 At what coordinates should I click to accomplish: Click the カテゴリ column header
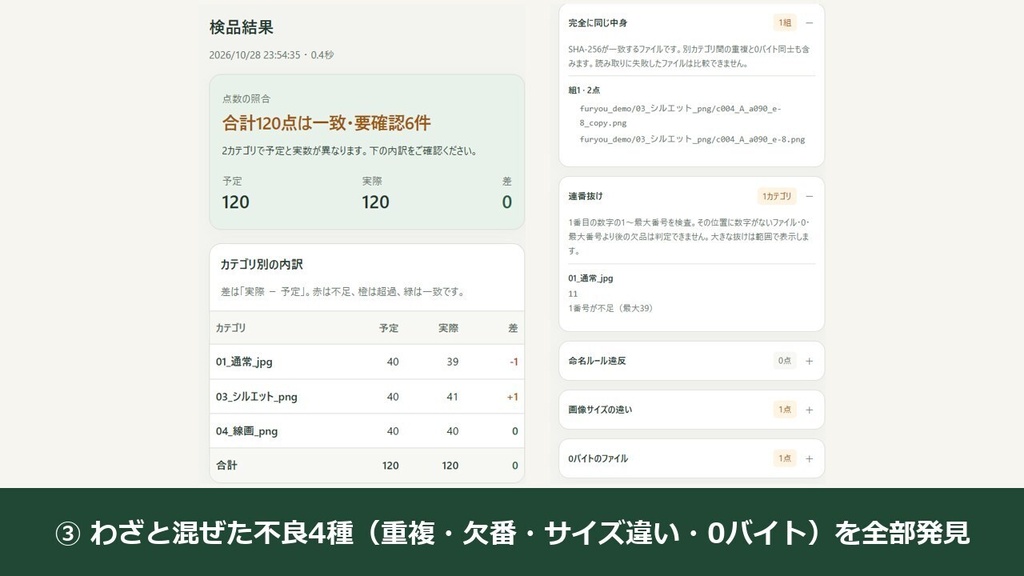click(x=231, y=328)
